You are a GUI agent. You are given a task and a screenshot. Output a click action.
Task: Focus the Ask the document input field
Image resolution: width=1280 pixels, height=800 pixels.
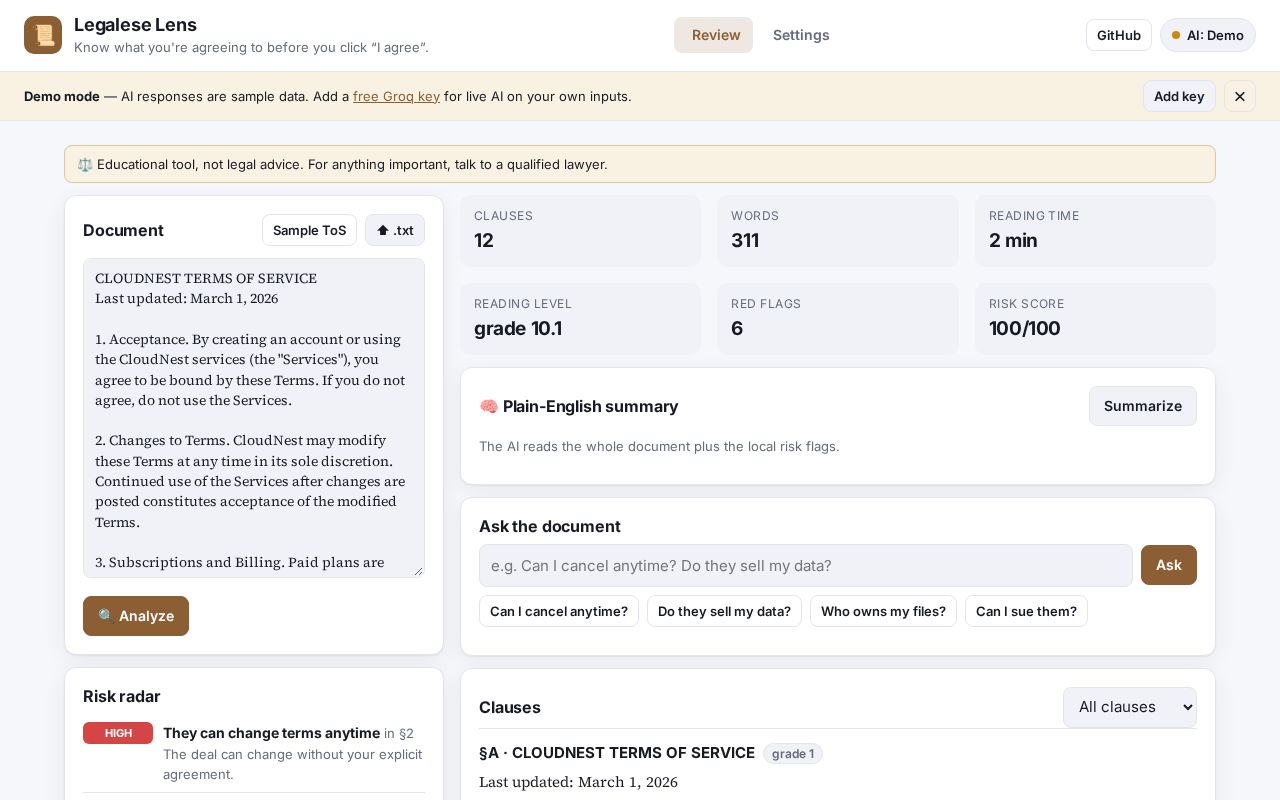(x=806, y=565)
